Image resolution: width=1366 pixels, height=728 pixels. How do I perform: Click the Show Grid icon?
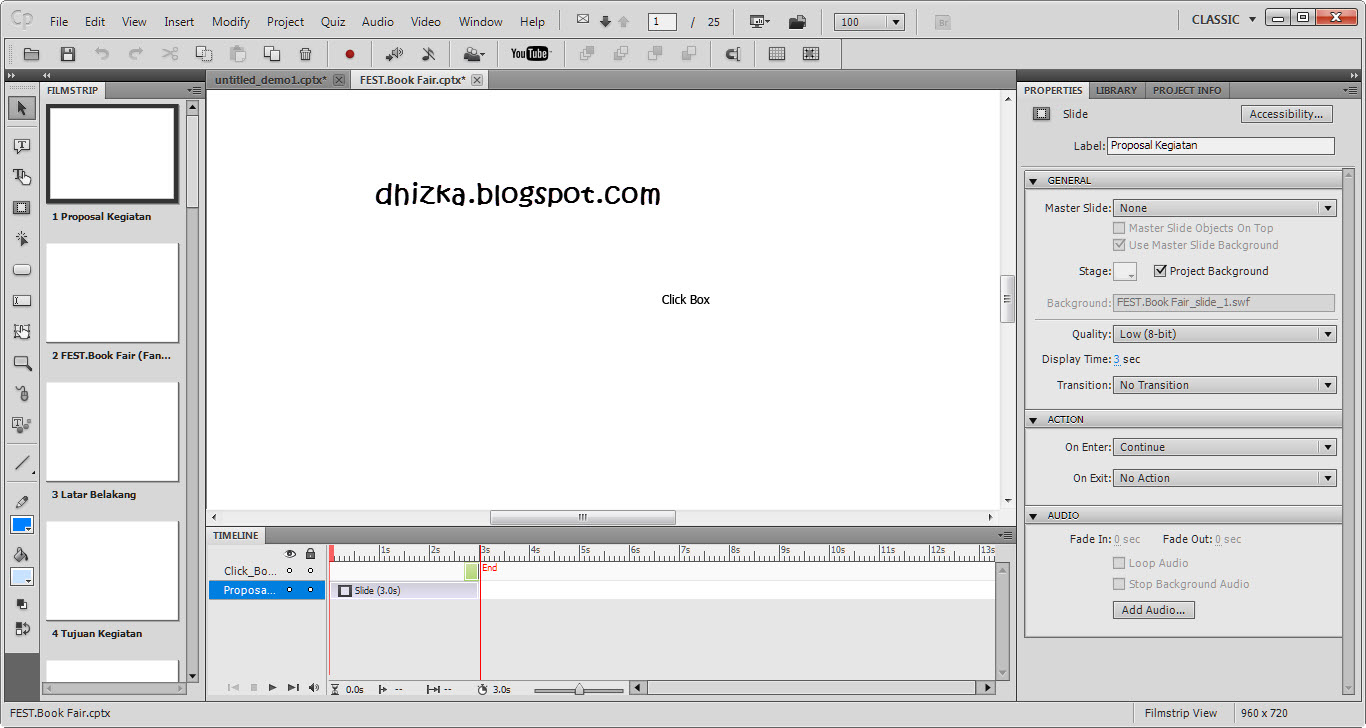click(777, 54)
